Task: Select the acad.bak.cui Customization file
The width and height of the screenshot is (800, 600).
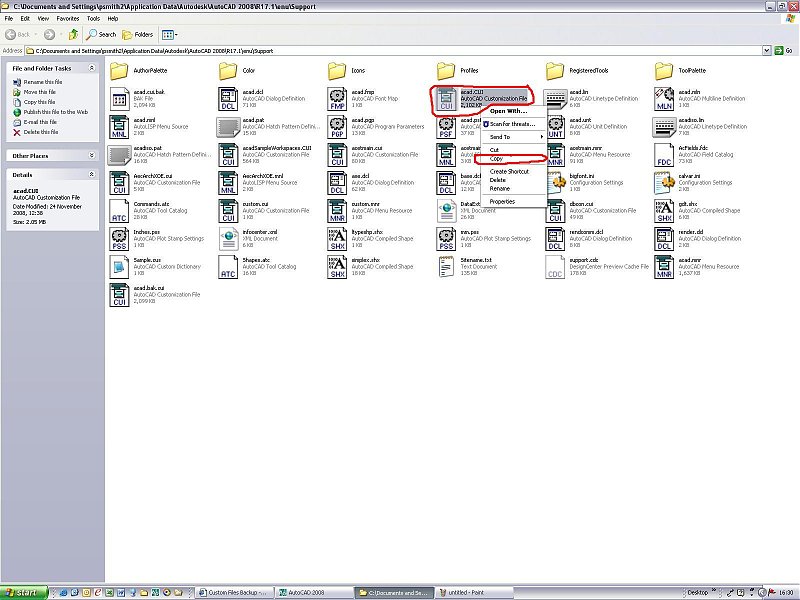Action: 155,295
